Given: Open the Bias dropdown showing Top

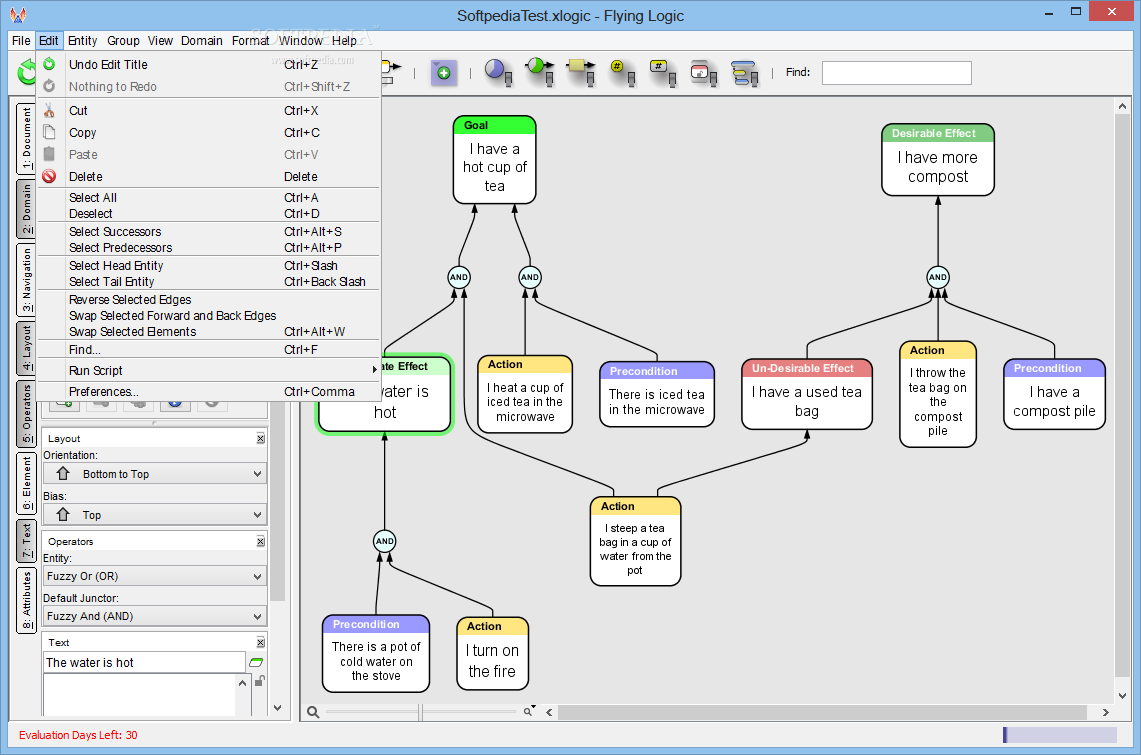Looking at the screenshot, I should (155, 514).
